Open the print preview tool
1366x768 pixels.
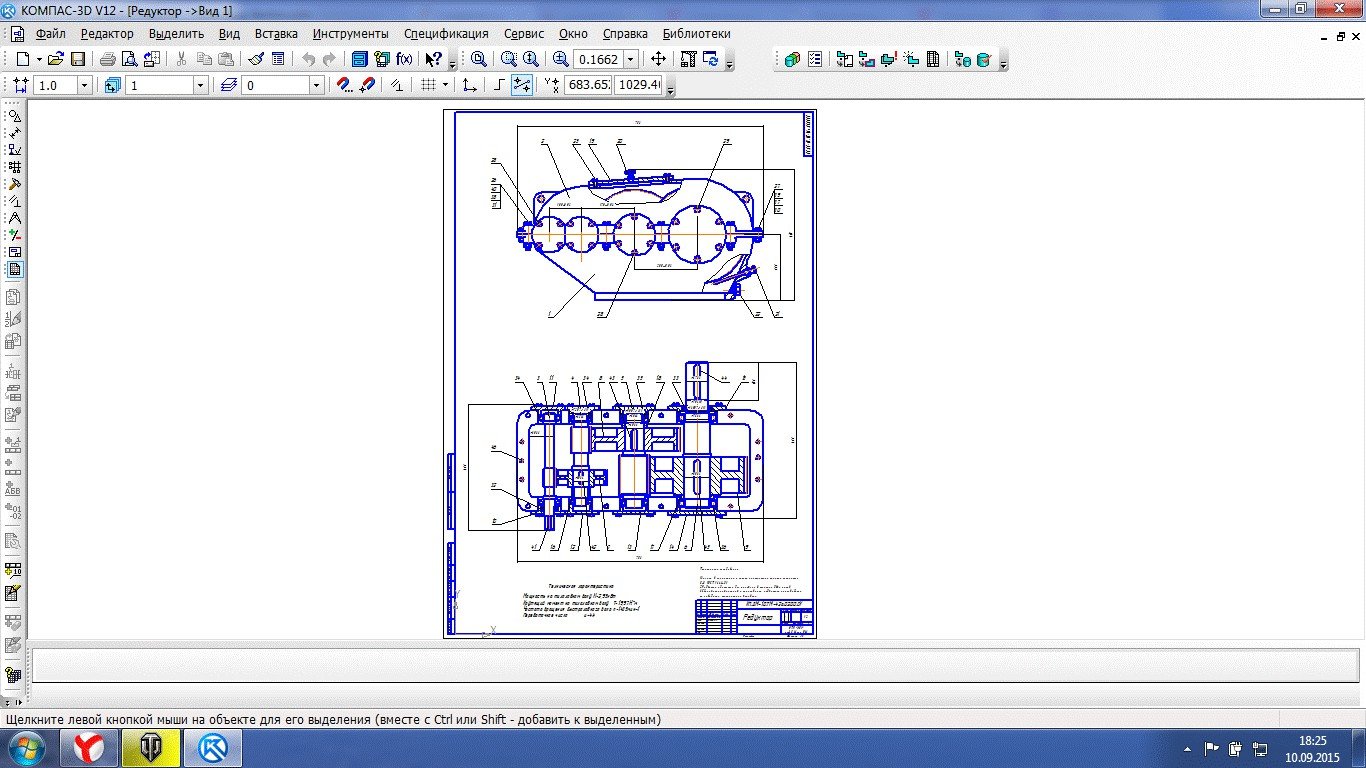click(129, 59)
